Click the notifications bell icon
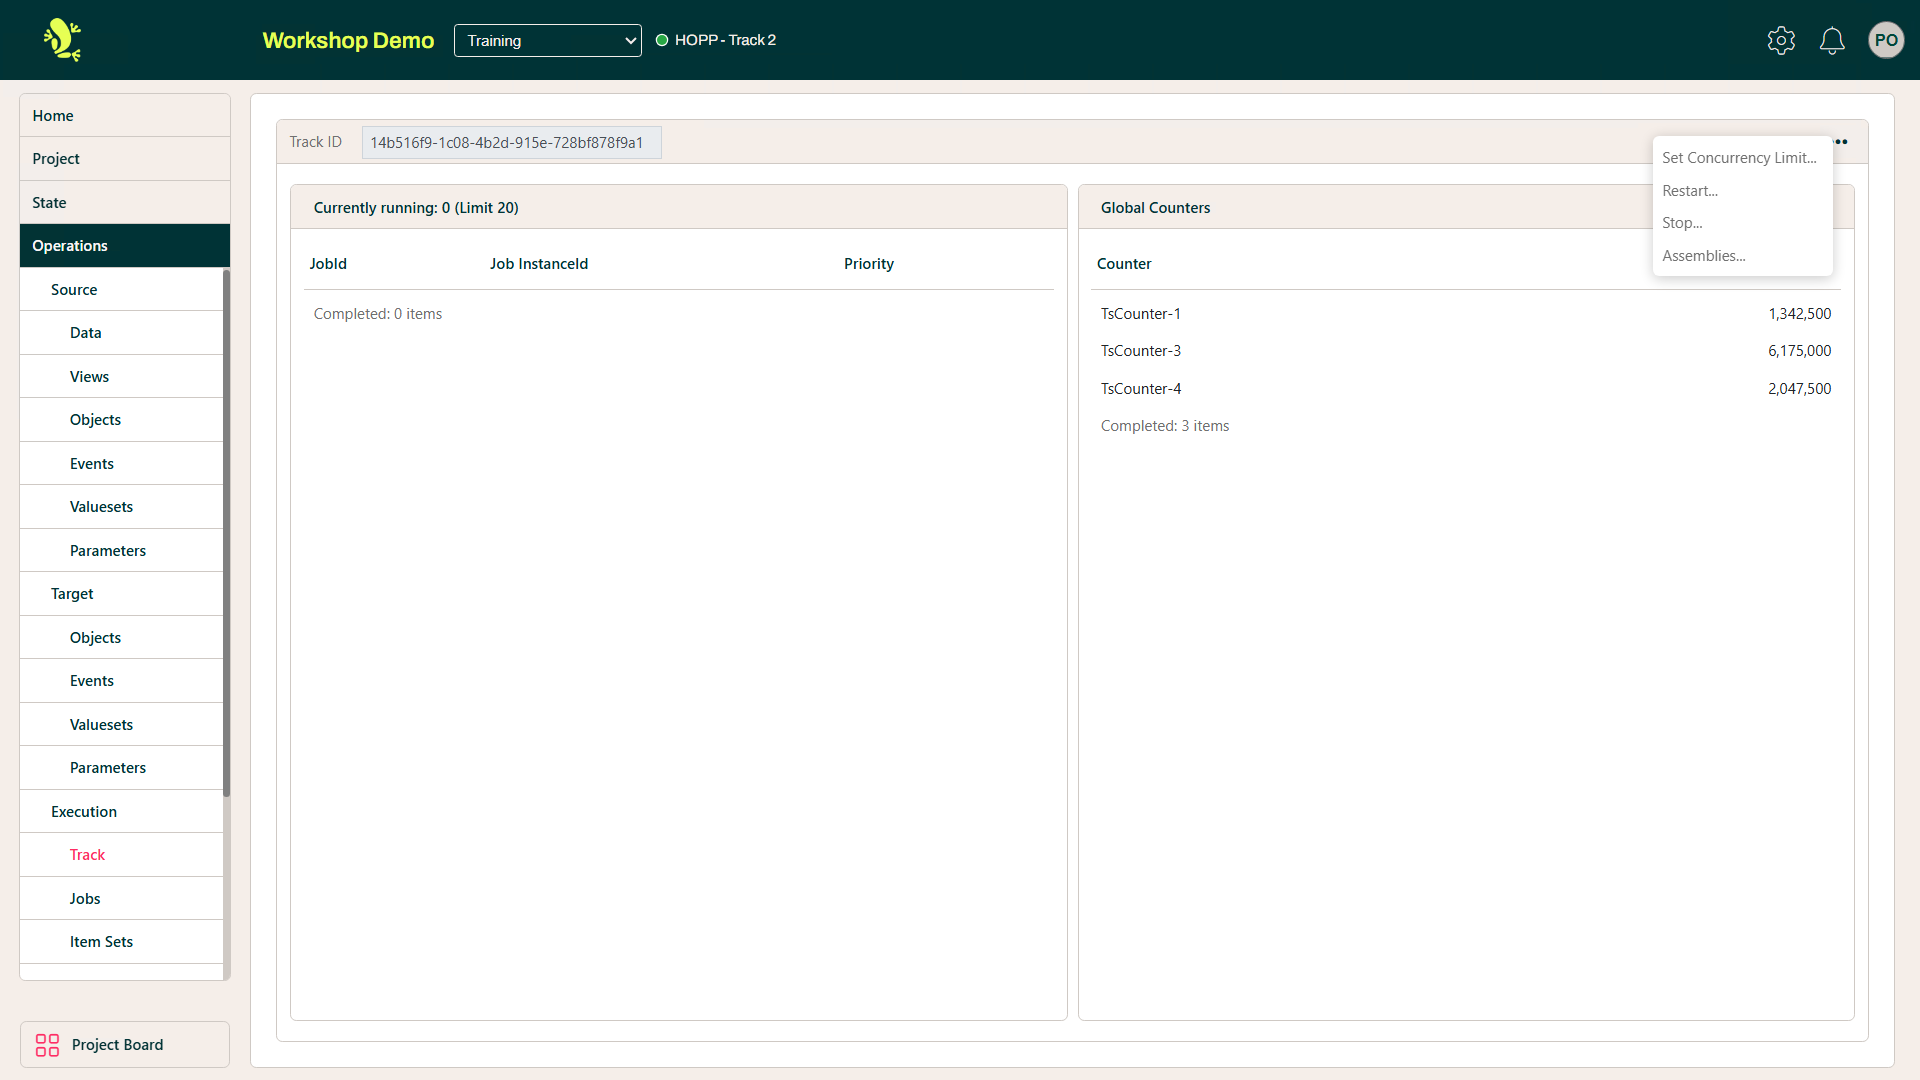Image resolution: width=1920 pixels, height=1080 pixels. click(1832, 40)
